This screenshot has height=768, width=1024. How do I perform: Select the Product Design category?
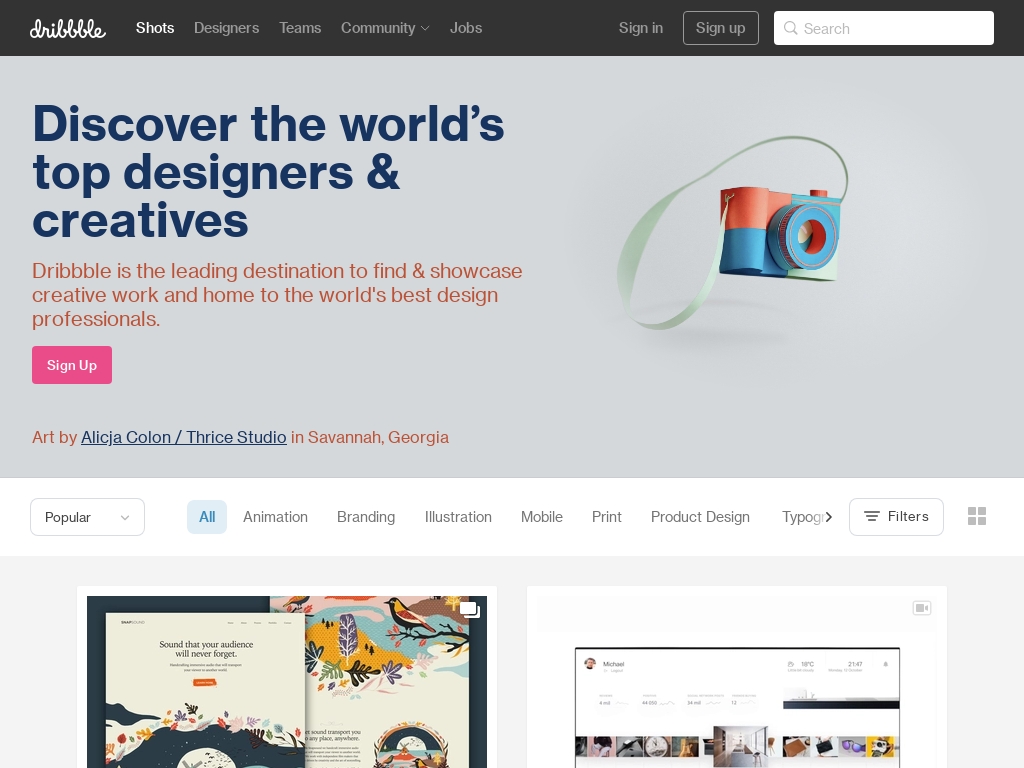[x=700, y=517]
